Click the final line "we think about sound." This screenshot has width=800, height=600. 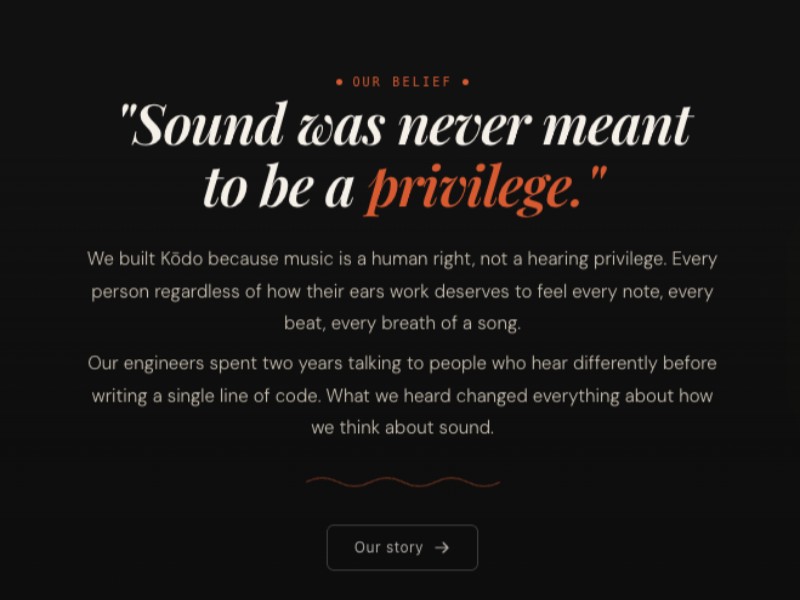pyautogui.click(x=402, y=427)
